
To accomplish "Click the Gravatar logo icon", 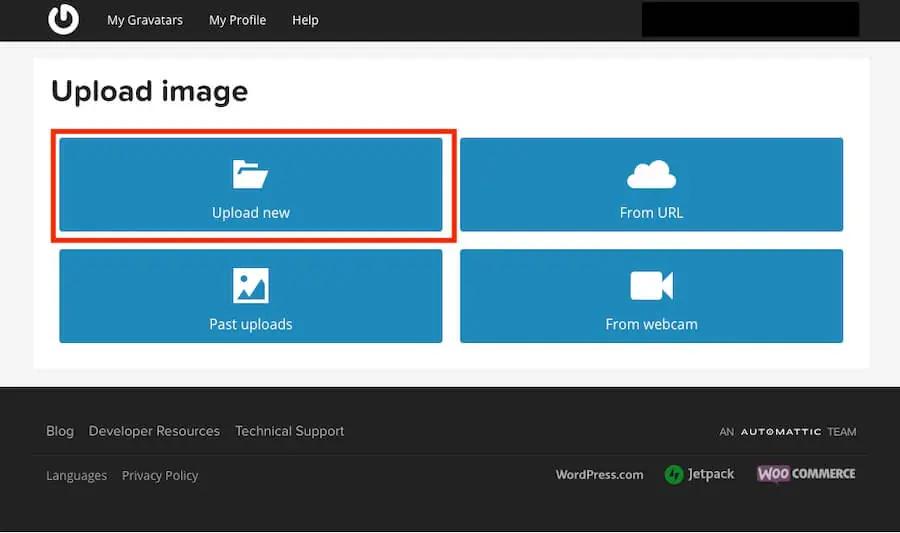I will click(x=63, y=19).
